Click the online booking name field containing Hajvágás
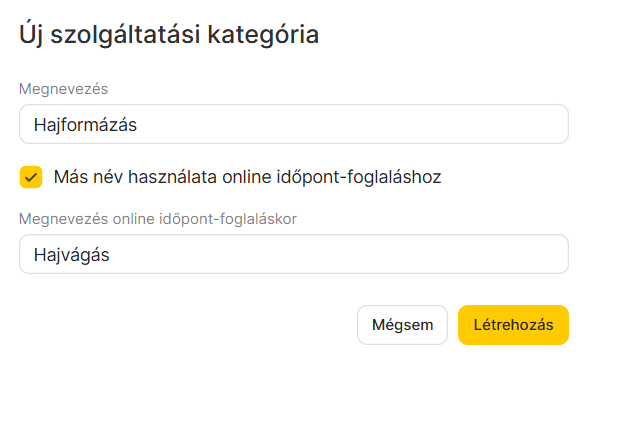Image resolution: width=638 pixels, height=423 pixels. click(294, 255)
